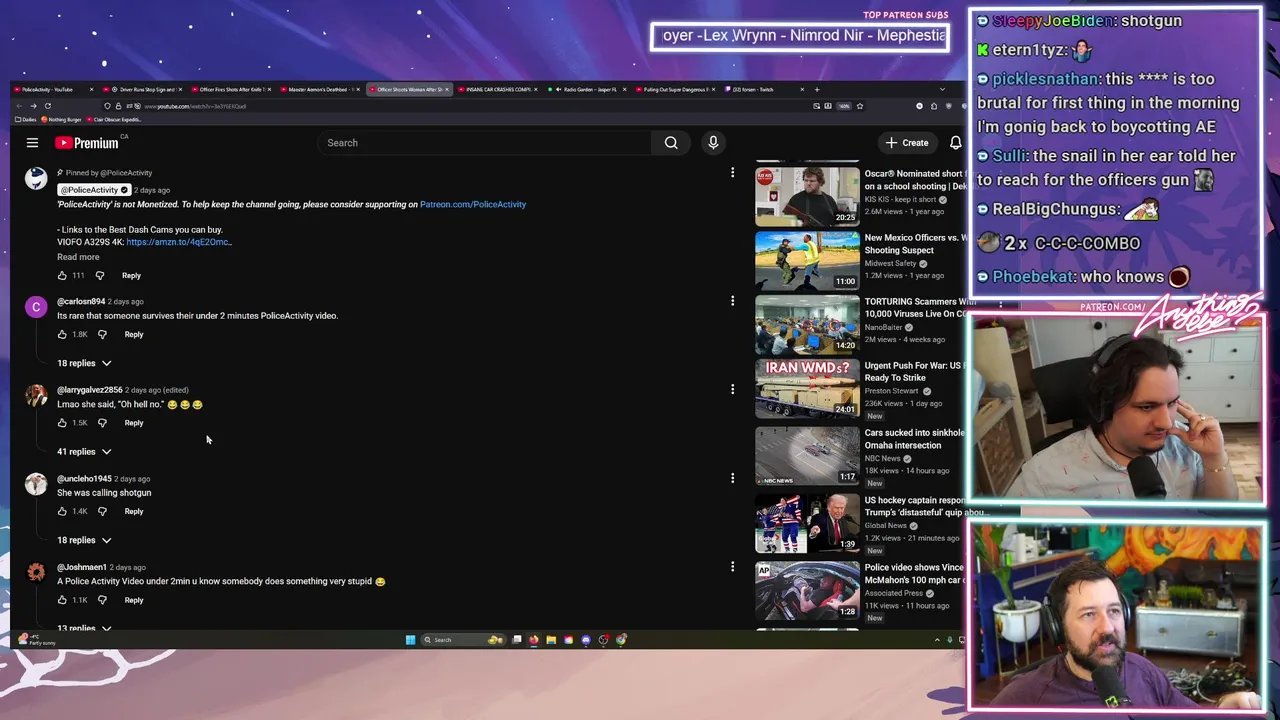Switch to forsen - Twitch tab
The width and height of the screenshot is (1280, 720).
click(x=763, y=90)
